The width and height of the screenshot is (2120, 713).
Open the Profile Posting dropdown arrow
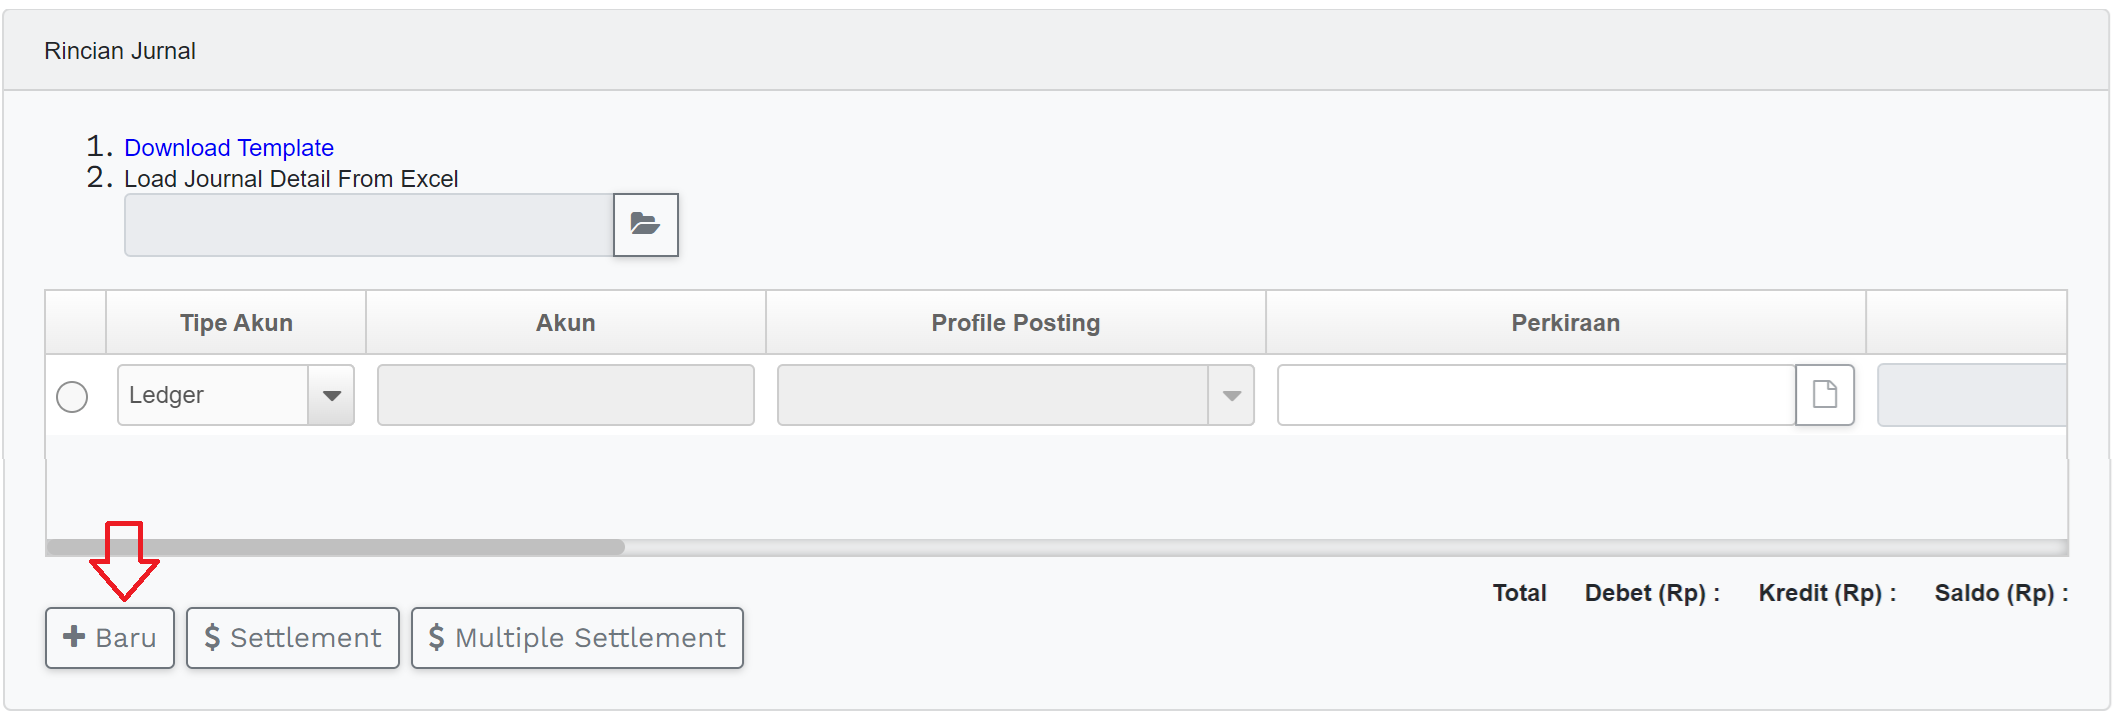pos(1232,395)
